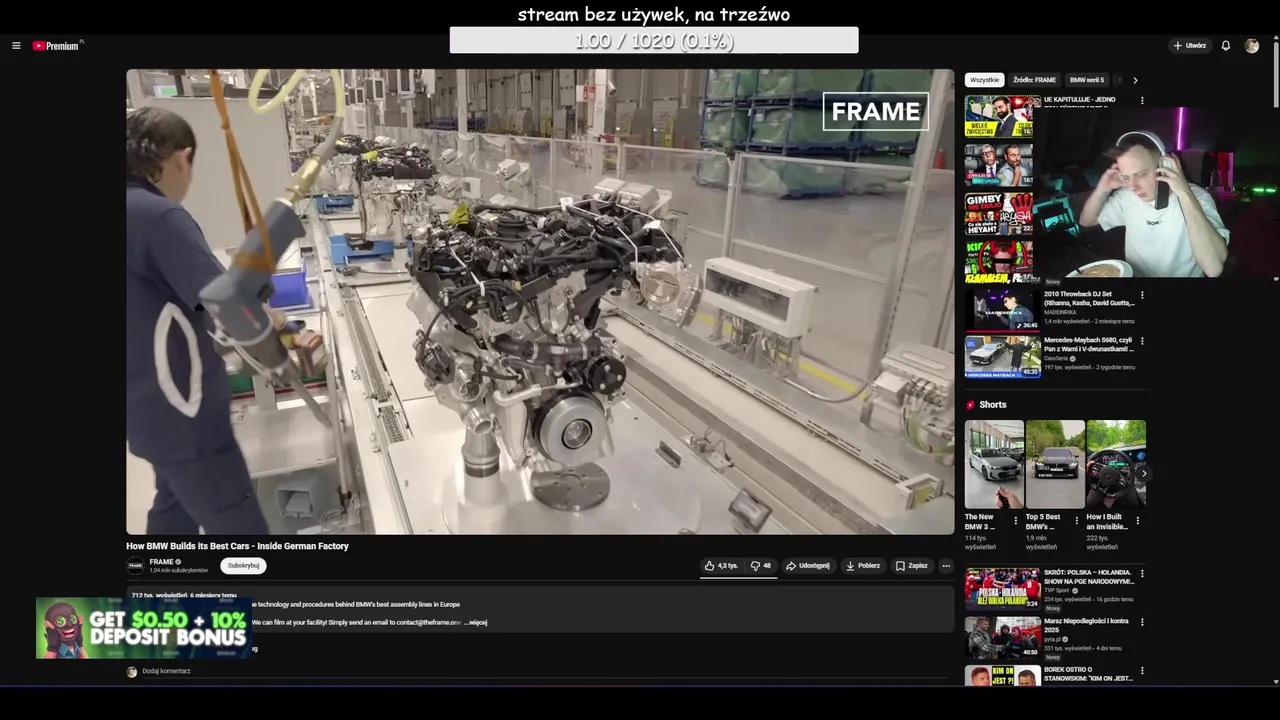Select the Źródło: FRAME filter chip
The width and height of the screenshot is (1280, 720).
(x=1034, y=80)
